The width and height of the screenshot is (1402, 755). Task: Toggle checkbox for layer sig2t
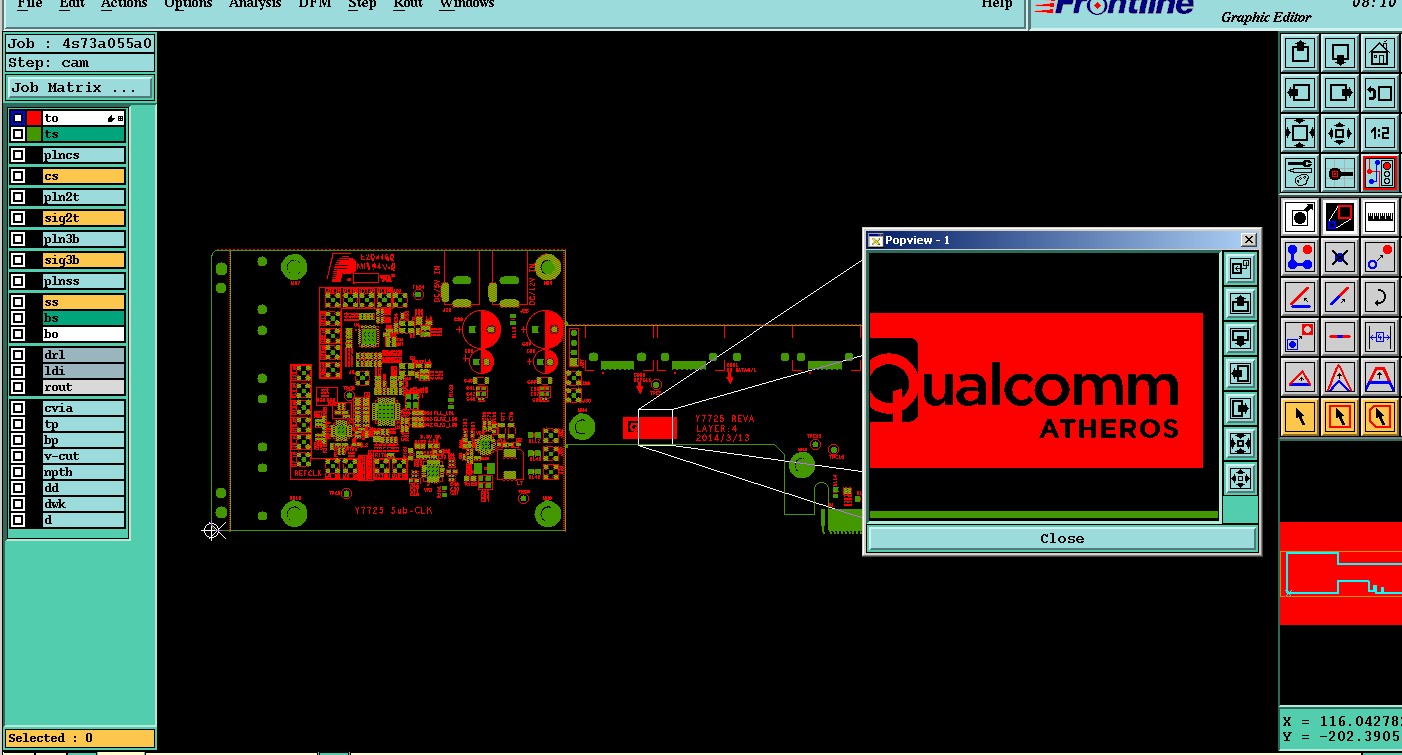pos(18,218)
